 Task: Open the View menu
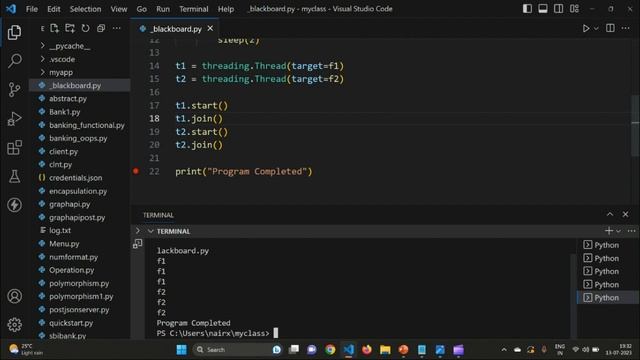click(x=119, y=9)
